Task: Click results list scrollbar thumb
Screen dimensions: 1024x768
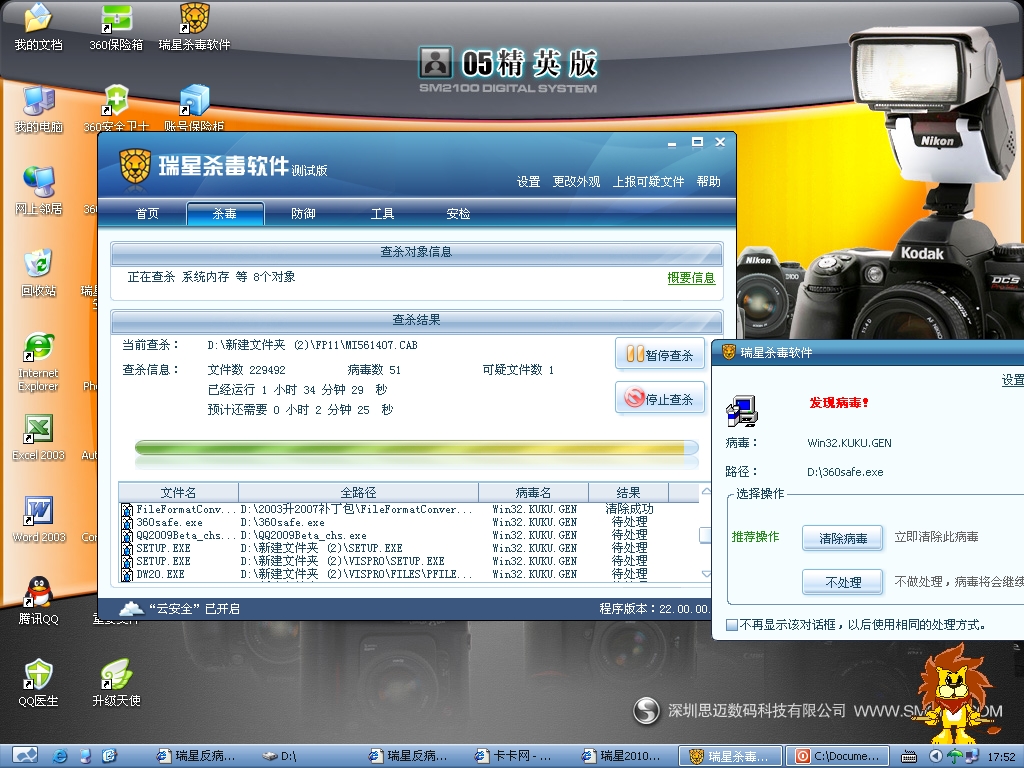Action: point(705,535)
